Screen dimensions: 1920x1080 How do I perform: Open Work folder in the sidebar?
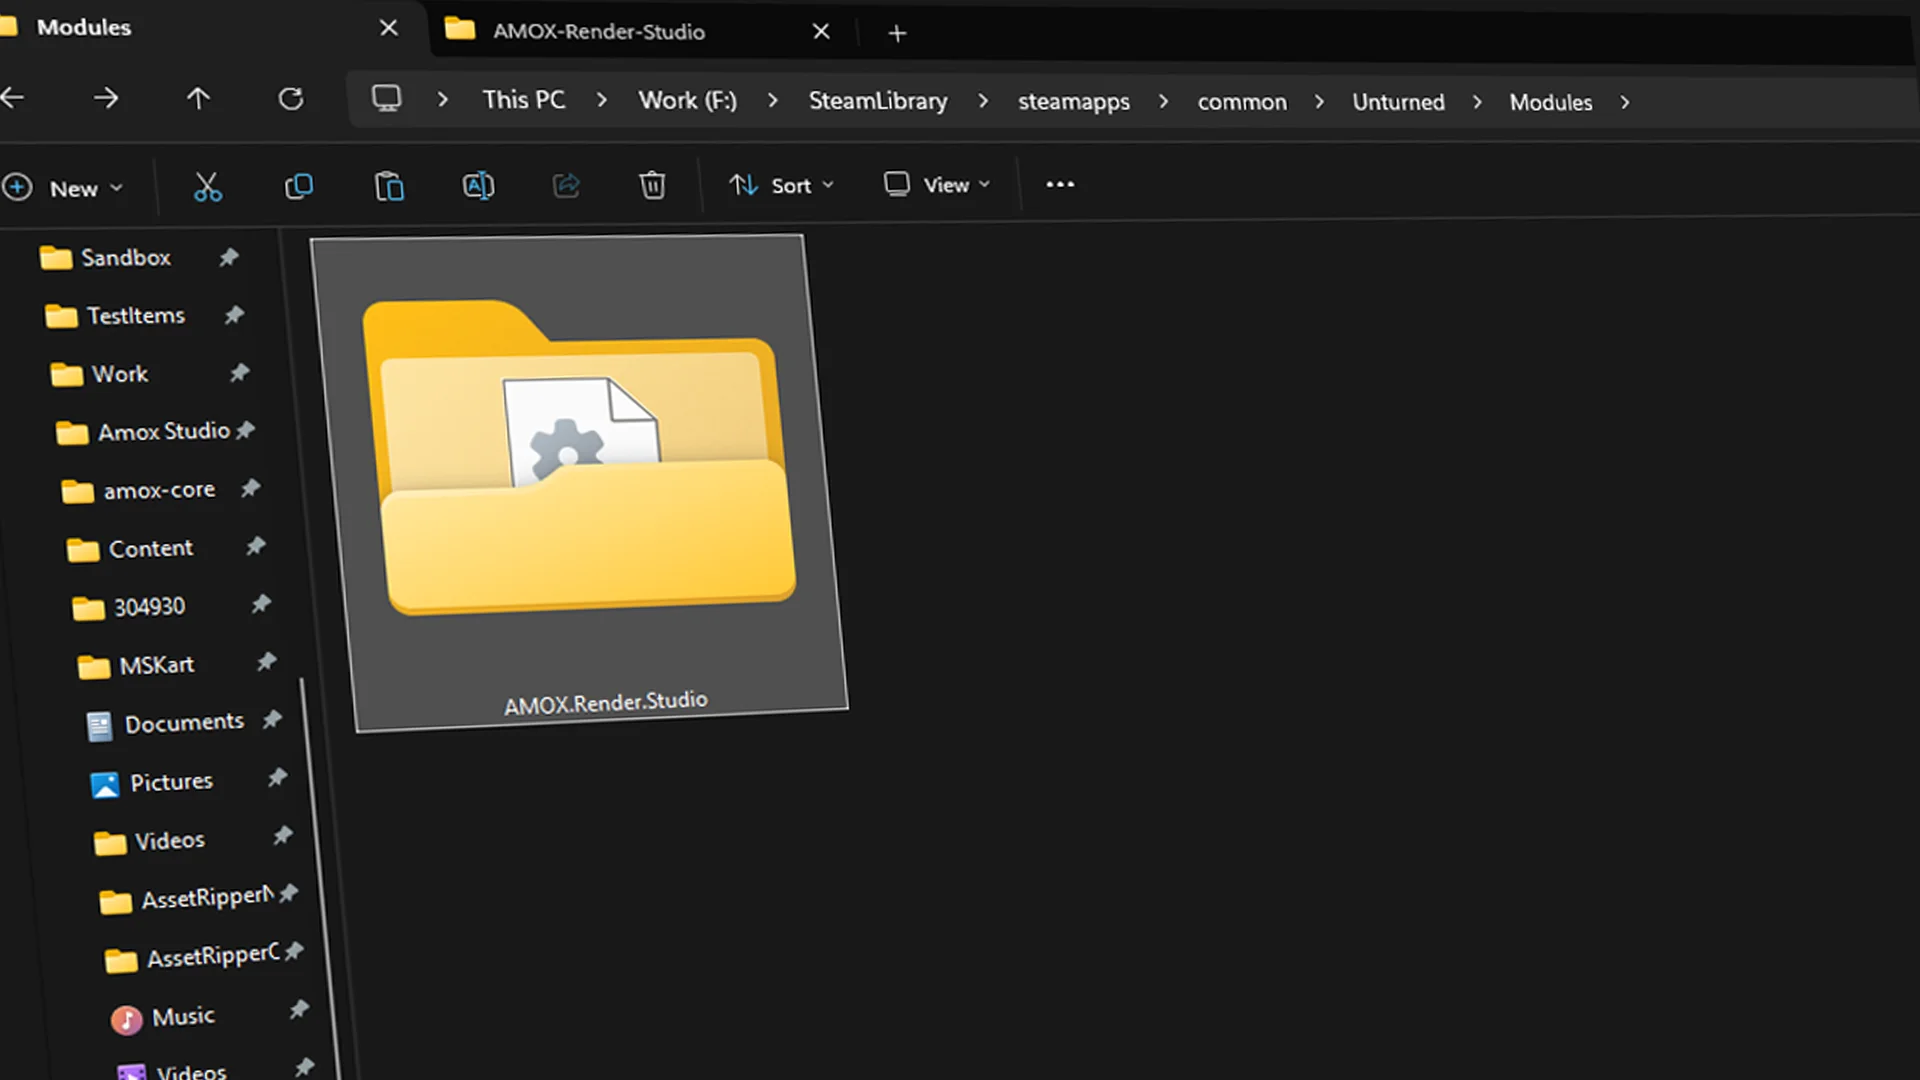[x=99, y=374]
